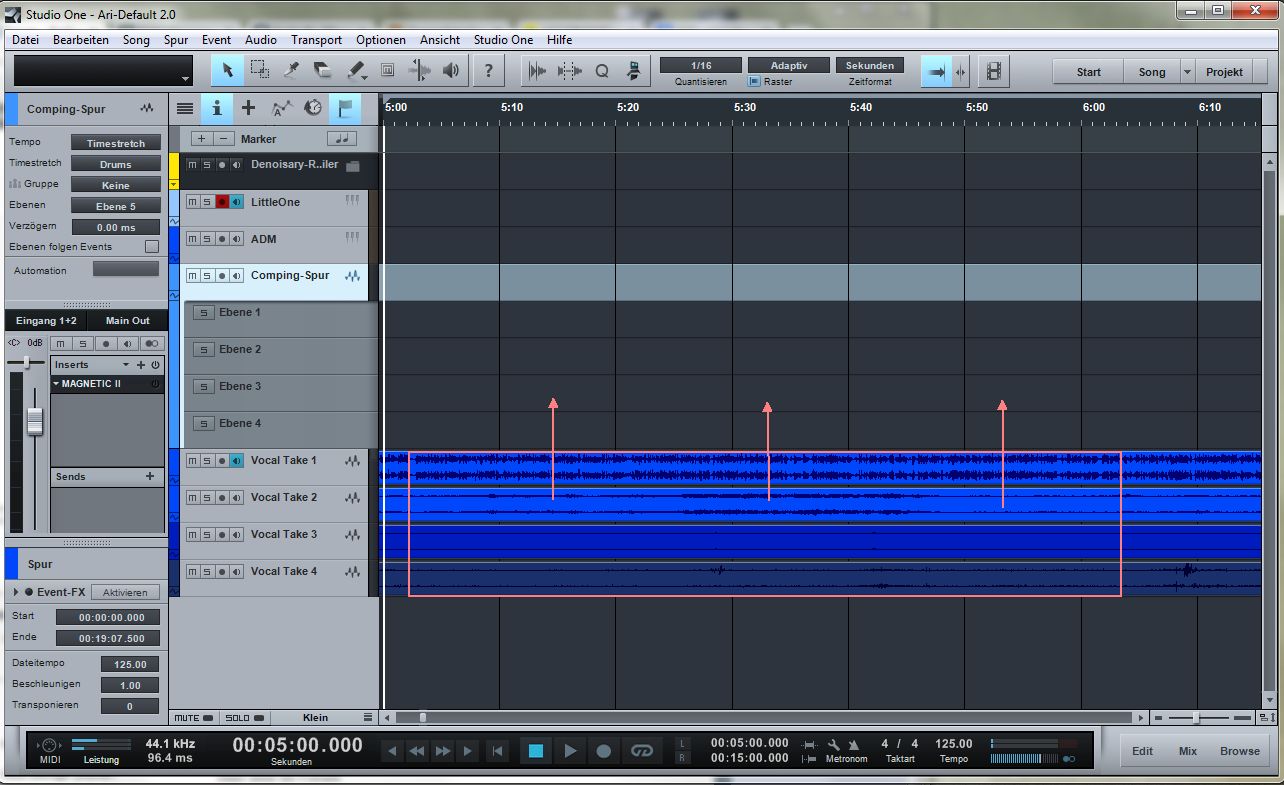
Task: Select Vocal Take 3 track
Action: click(x=284, y=535)
